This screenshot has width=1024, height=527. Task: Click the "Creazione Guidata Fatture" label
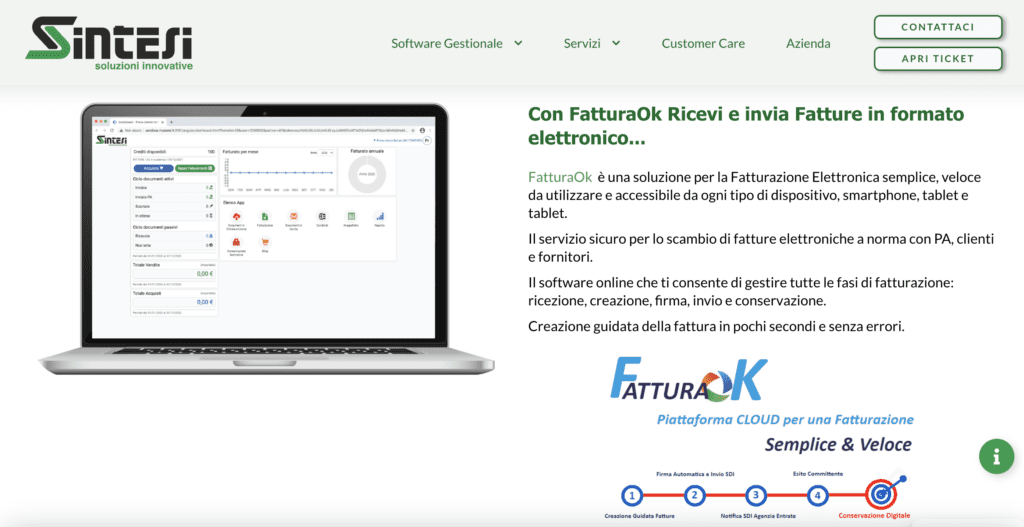coord(639,517)
